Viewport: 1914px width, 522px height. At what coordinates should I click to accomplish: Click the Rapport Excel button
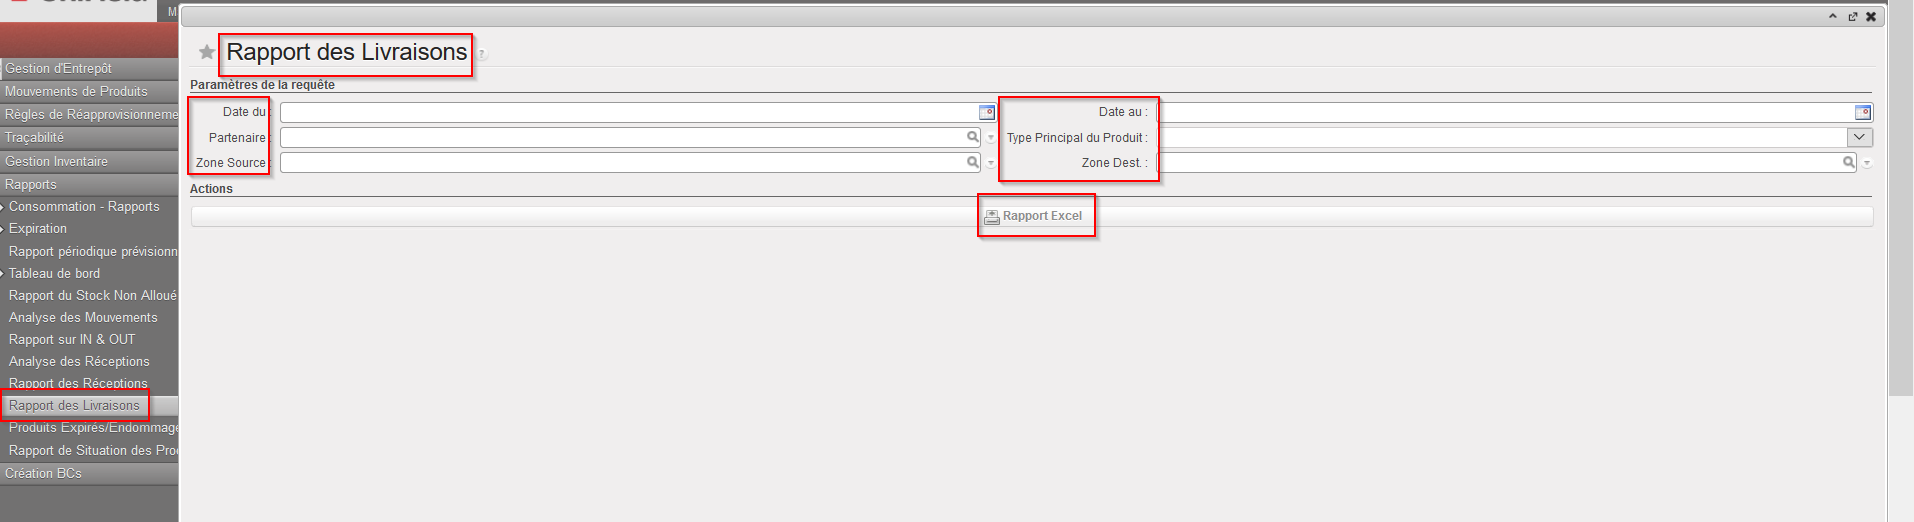(1033, 216)
